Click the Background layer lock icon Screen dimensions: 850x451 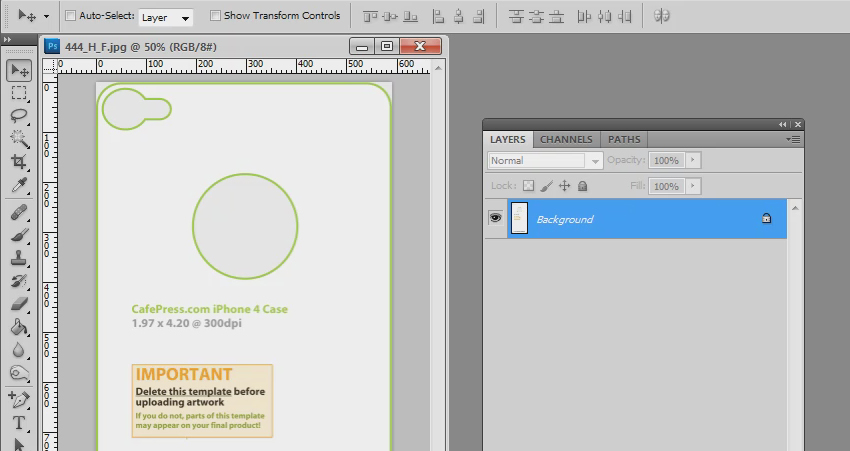(x=767, y=218)
